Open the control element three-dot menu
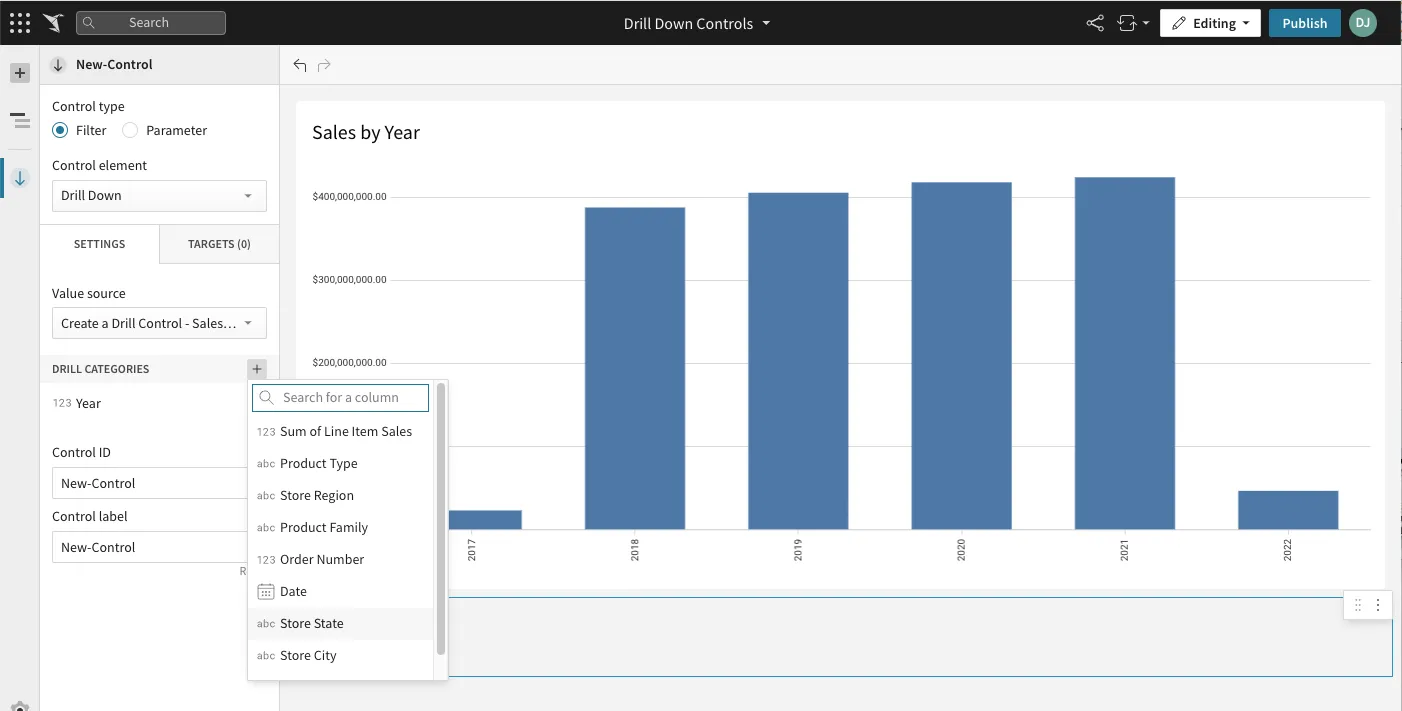 1378,605
